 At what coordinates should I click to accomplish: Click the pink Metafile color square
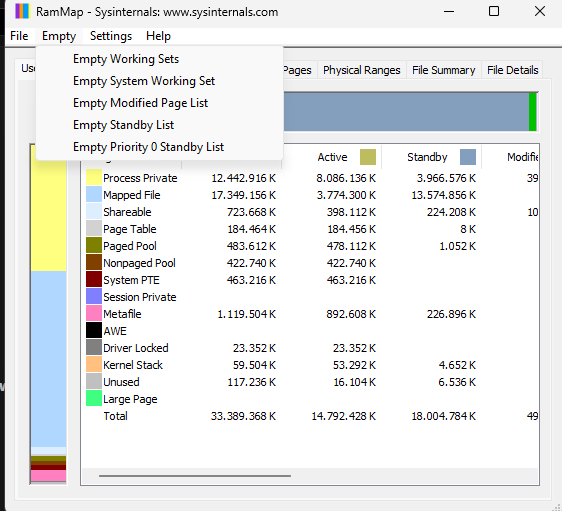click(x=94, y=314)
